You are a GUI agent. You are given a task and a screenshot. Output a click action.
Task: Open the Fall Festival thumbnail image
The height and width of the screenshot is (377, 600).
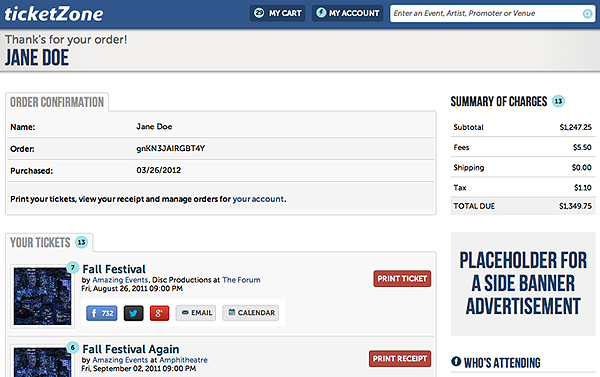pyautogui.click(x=42, y=296)
